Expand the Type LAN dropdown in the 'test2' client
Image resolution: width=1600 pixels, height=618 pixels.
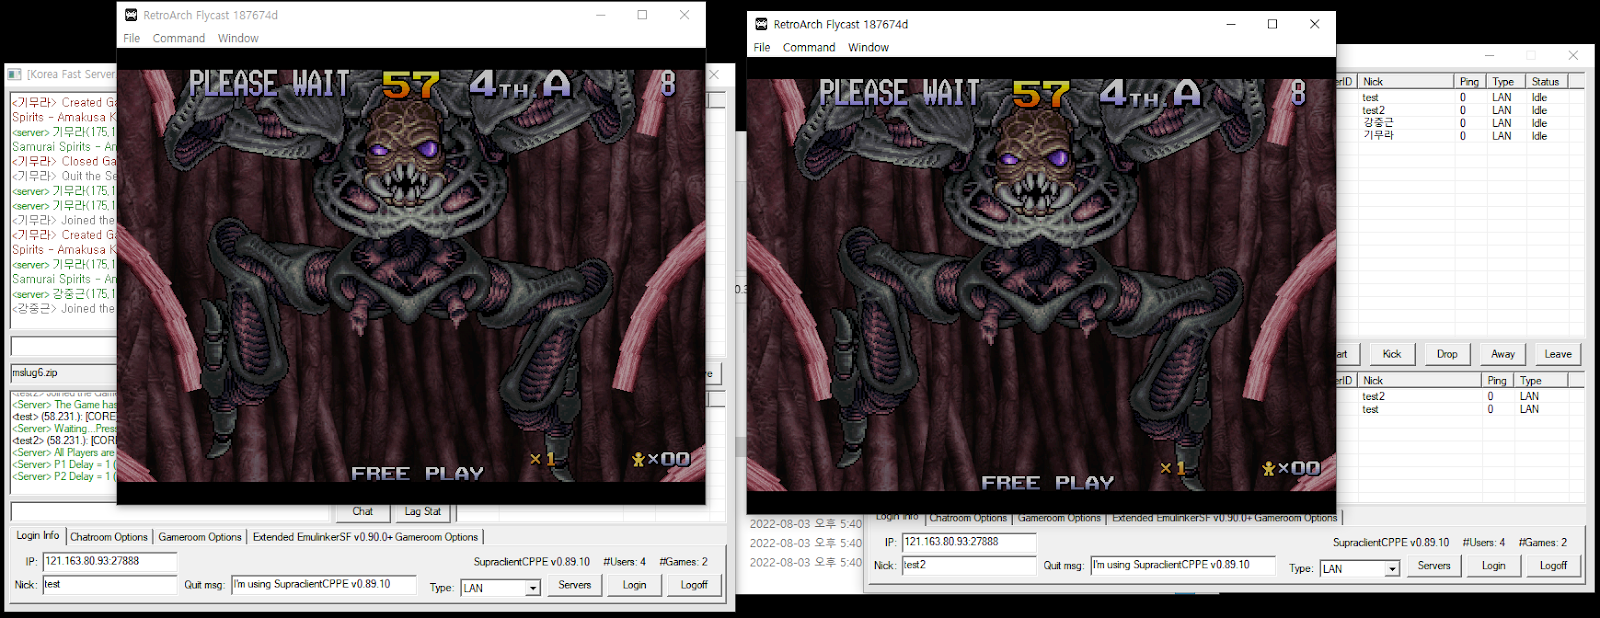pos(1391,569)
